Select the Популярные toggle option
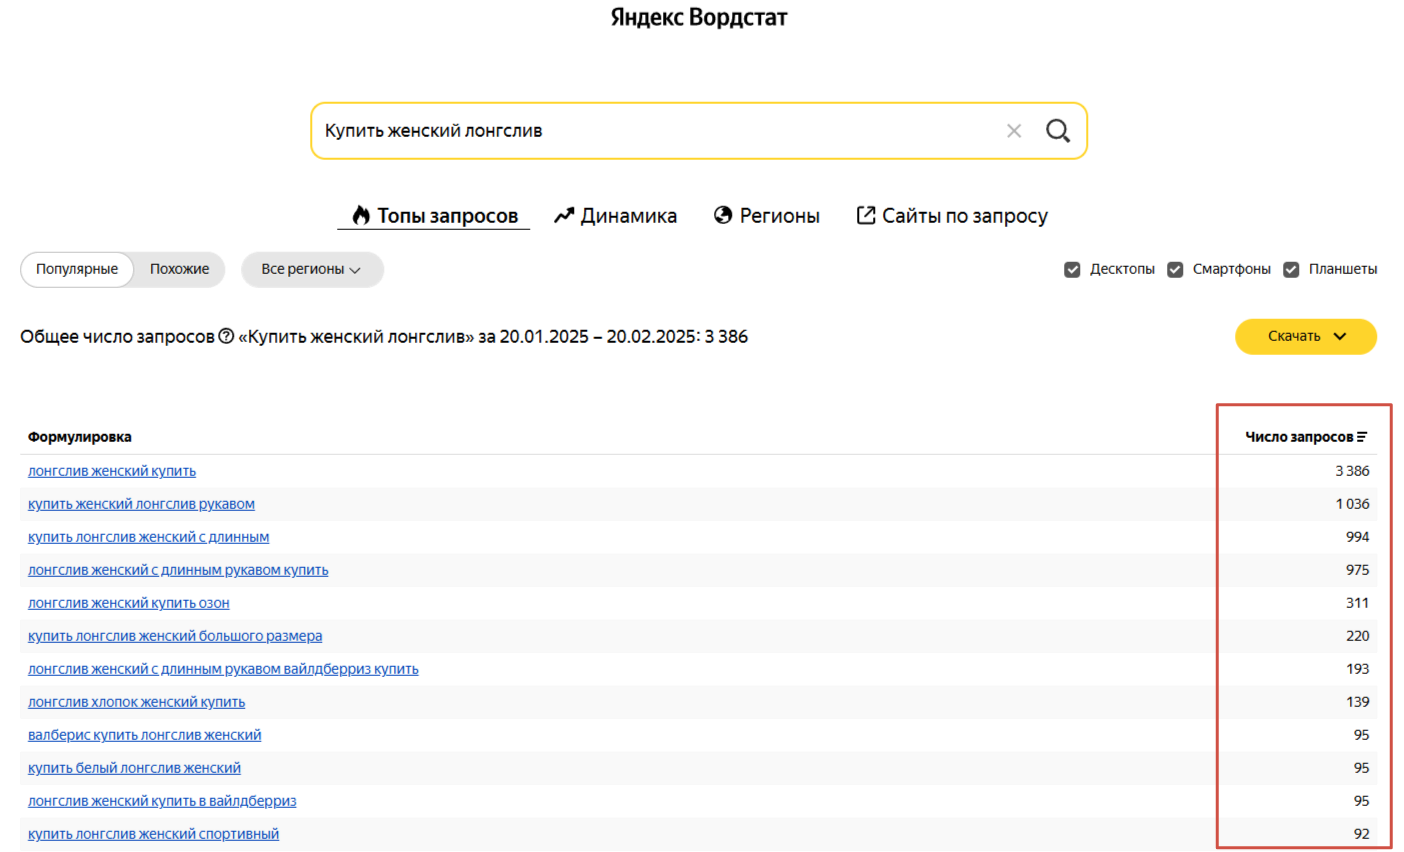 (77, 269)
